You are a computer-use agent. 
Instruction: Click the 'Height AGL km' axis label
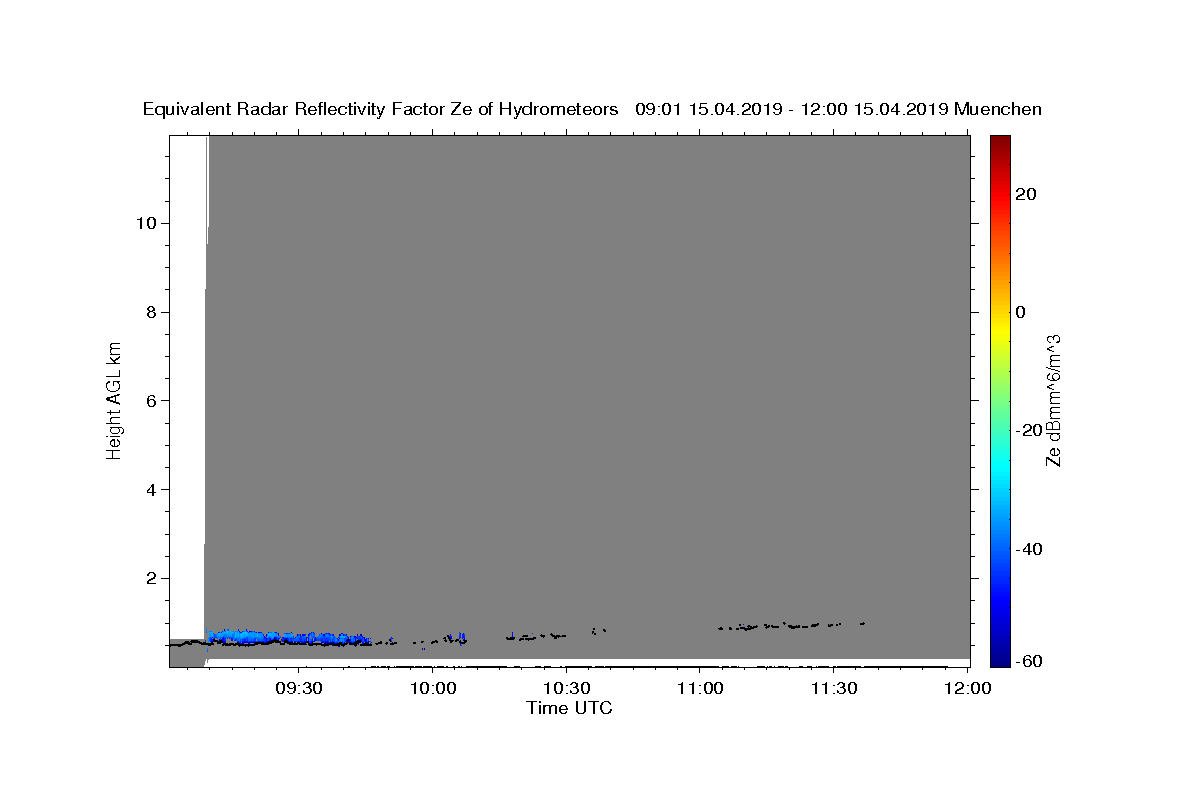(114, 399)
